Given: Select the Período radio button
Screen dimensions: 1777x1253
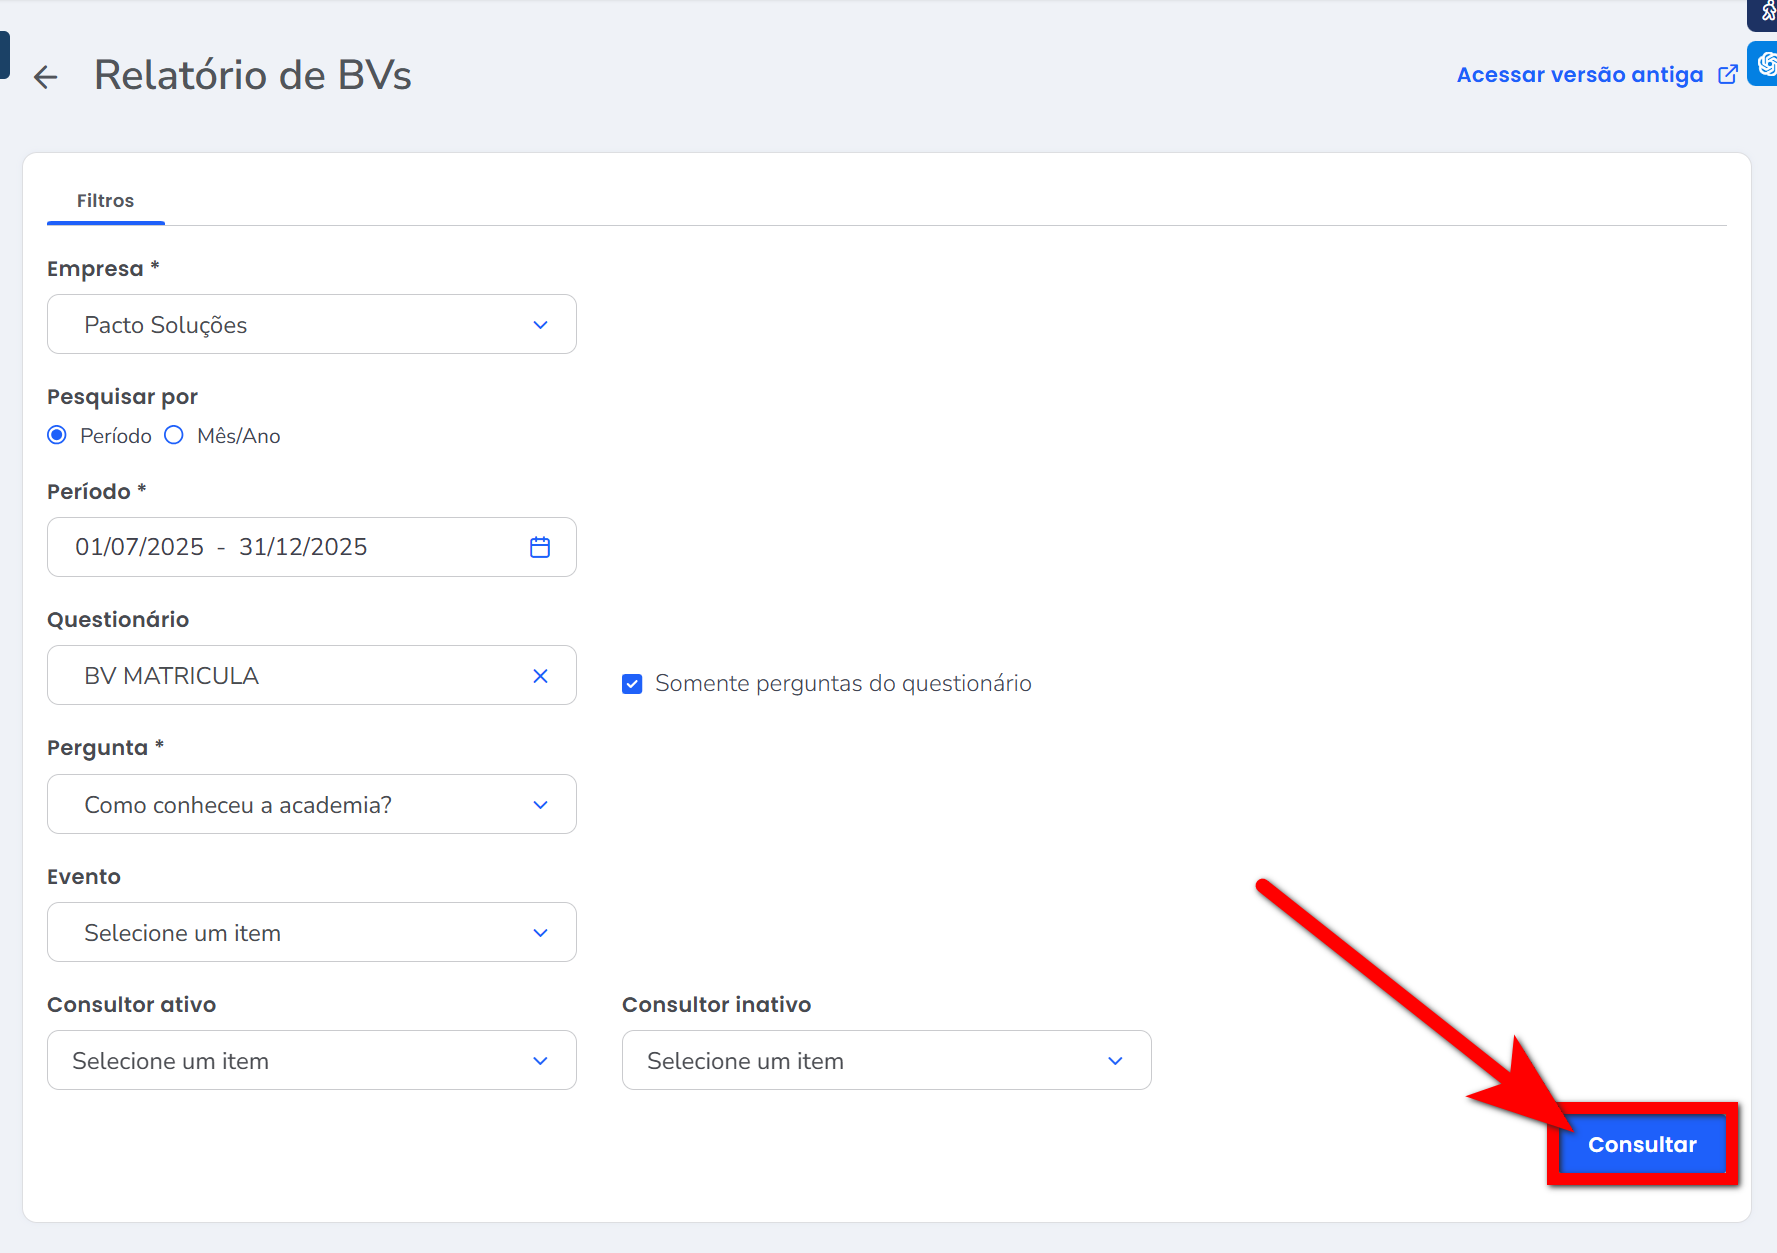Looking at the screenshot, I should point(58,435).
